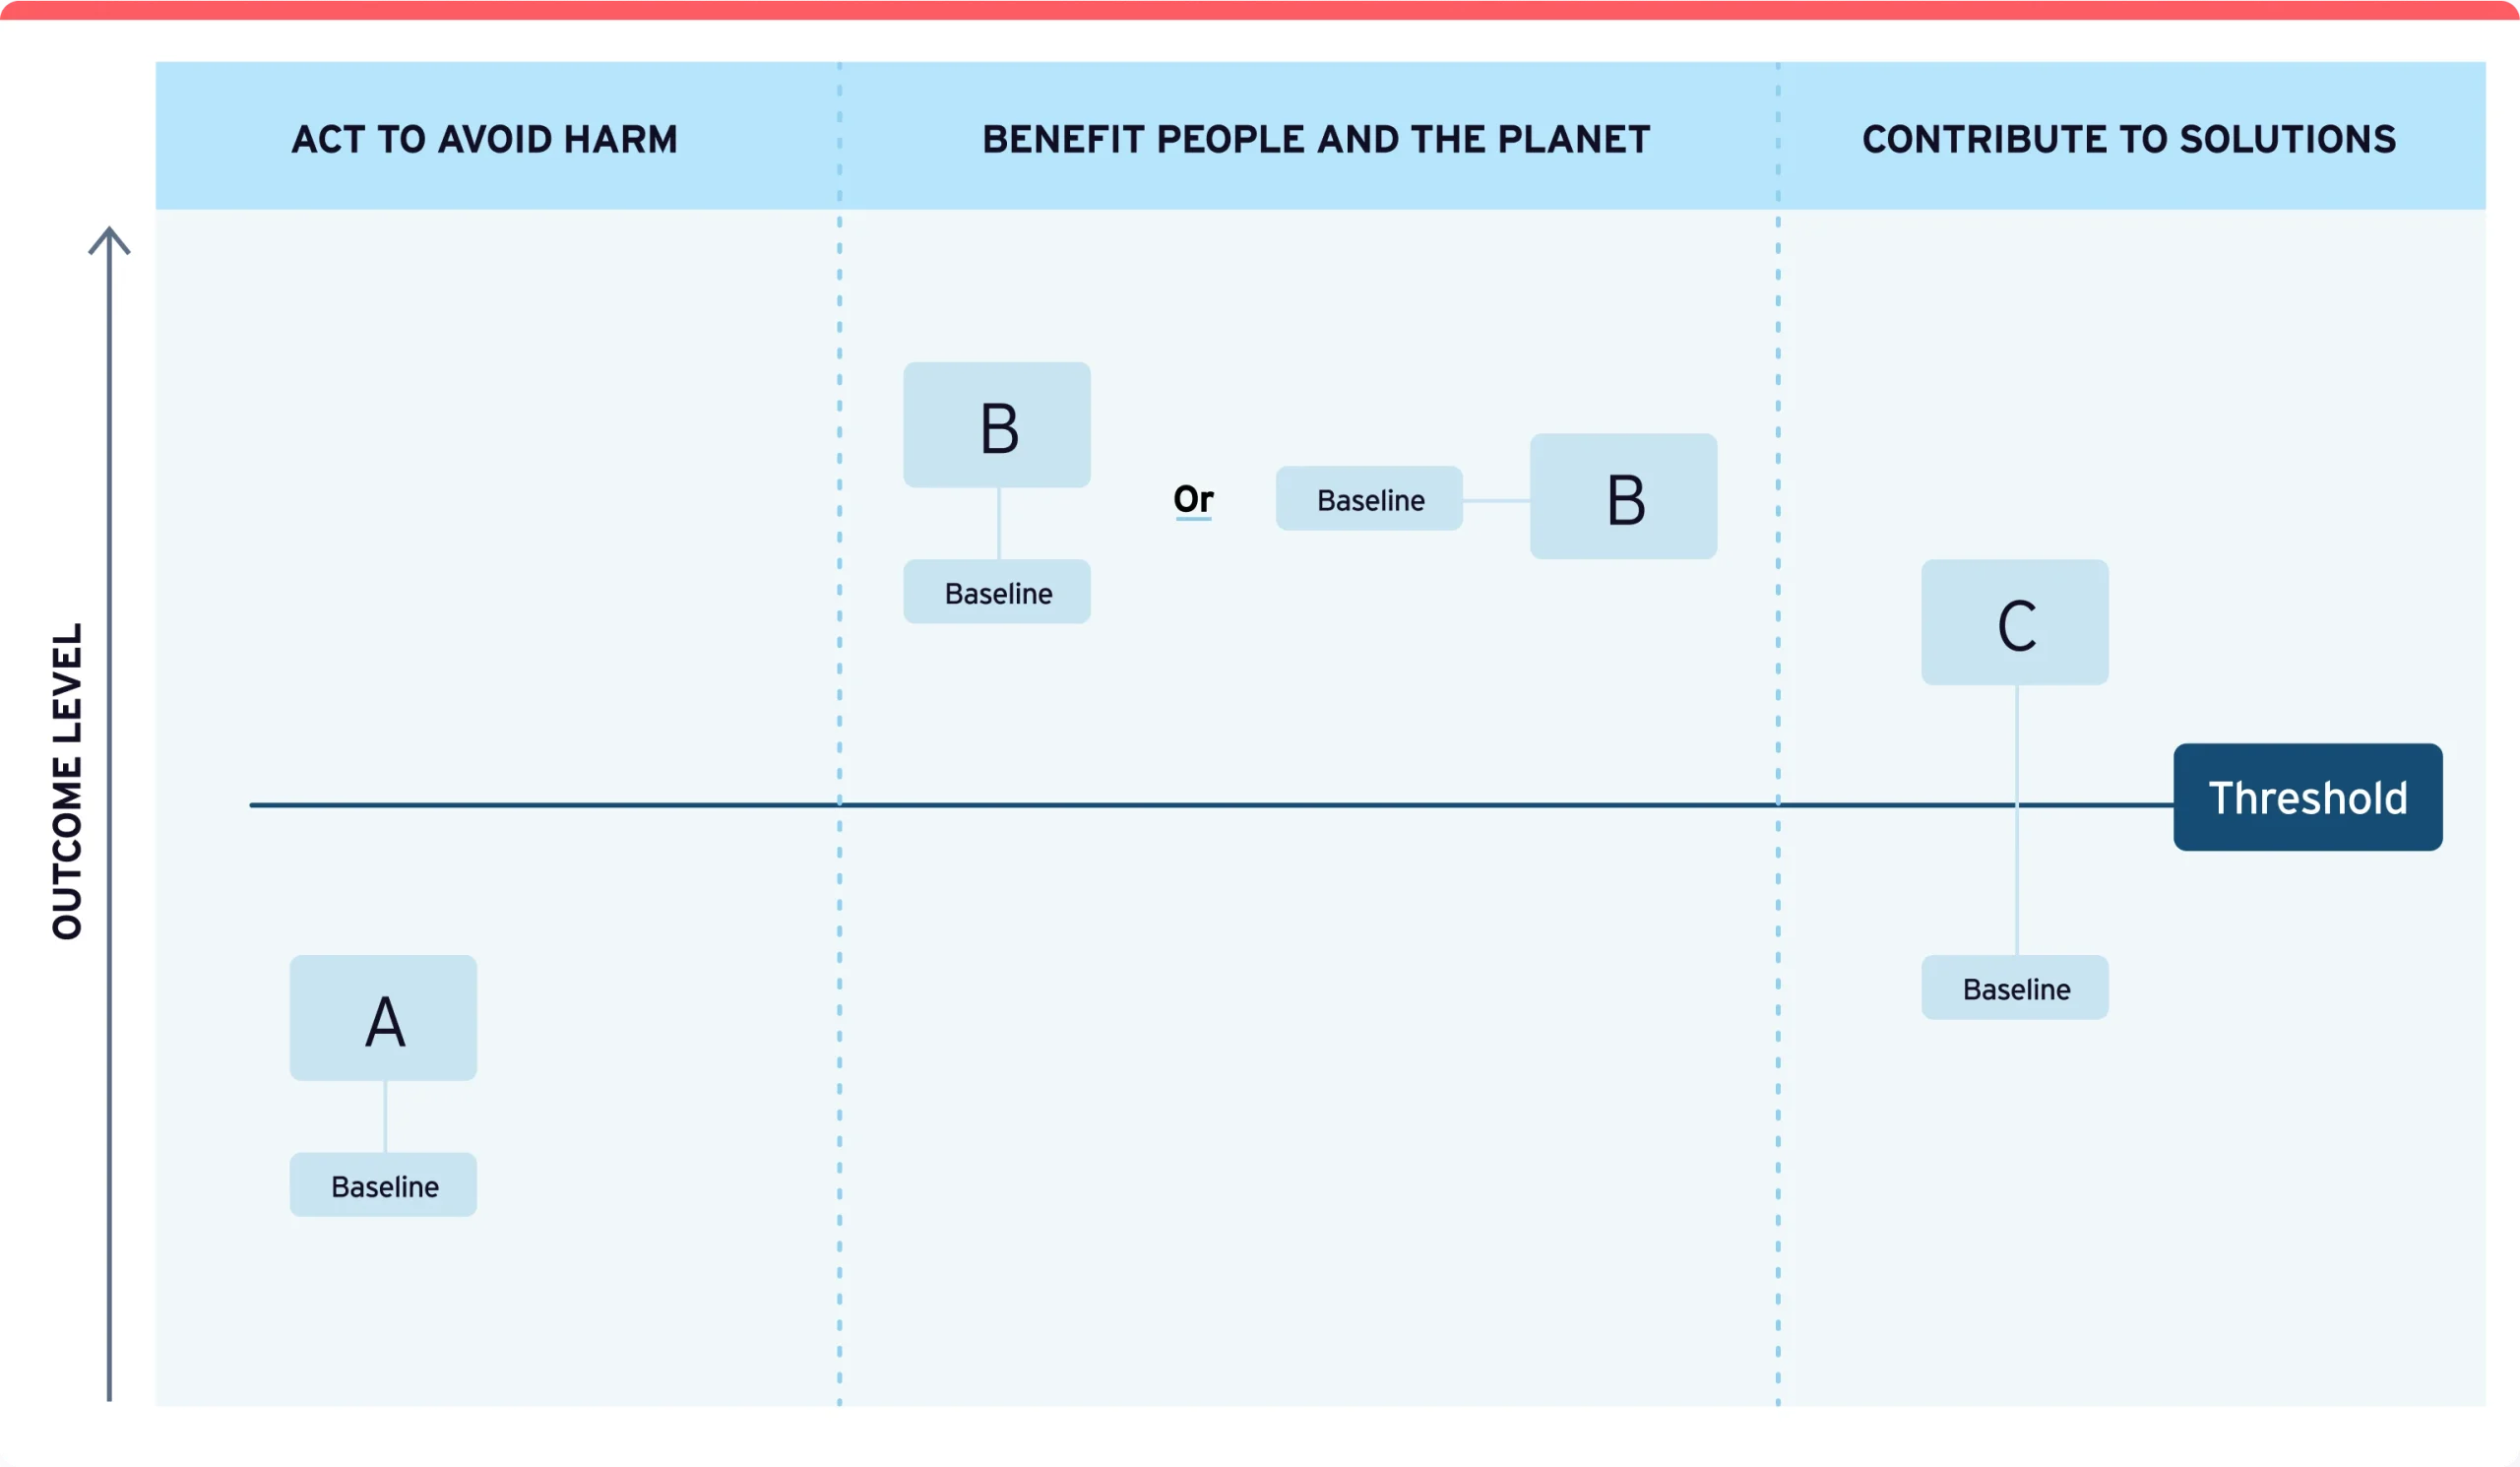Click the "Benefit People and the Planet" header

click(1316, 139)
